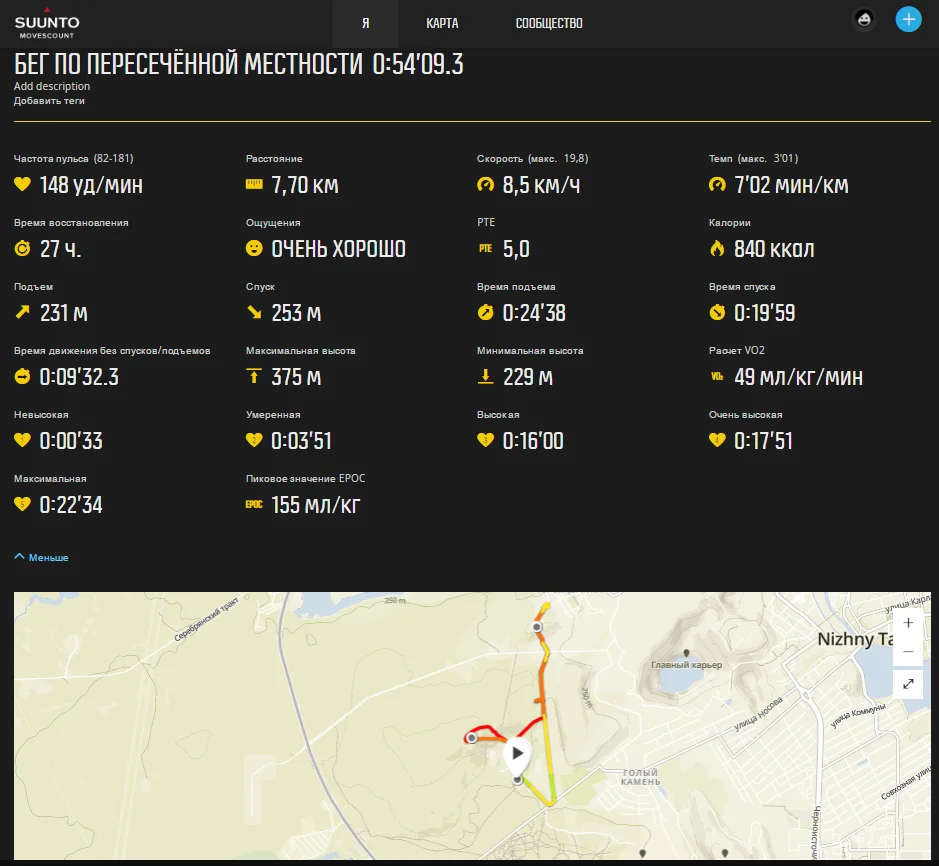Click the heart icon beside 148 уд/мин
The width and height of the screenshot is (939, 866).
point(22,184)
